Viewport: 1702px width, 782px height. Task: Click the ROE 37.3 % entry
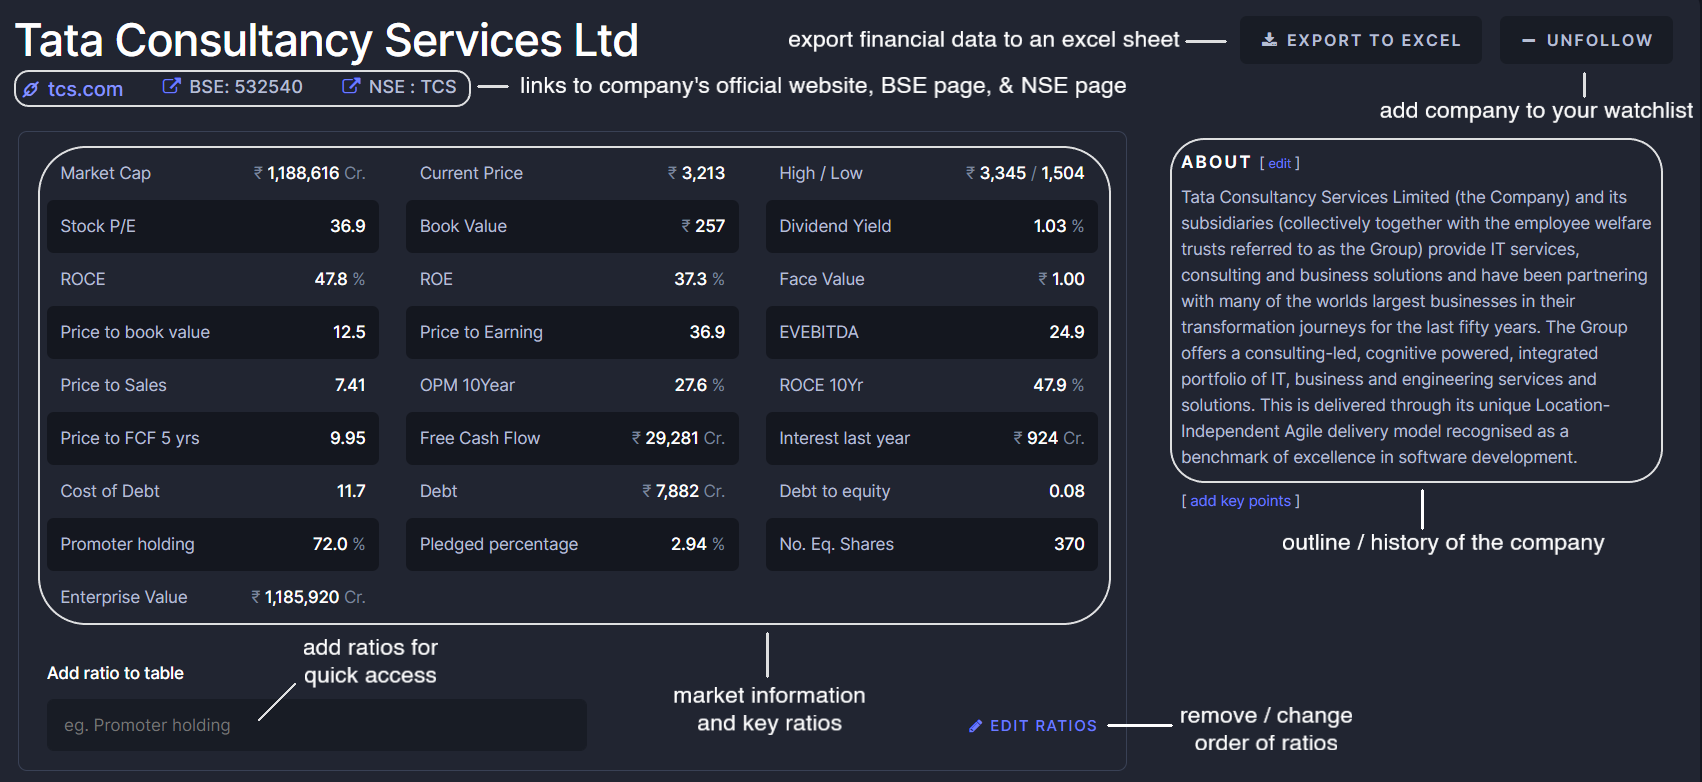[572, 279]
